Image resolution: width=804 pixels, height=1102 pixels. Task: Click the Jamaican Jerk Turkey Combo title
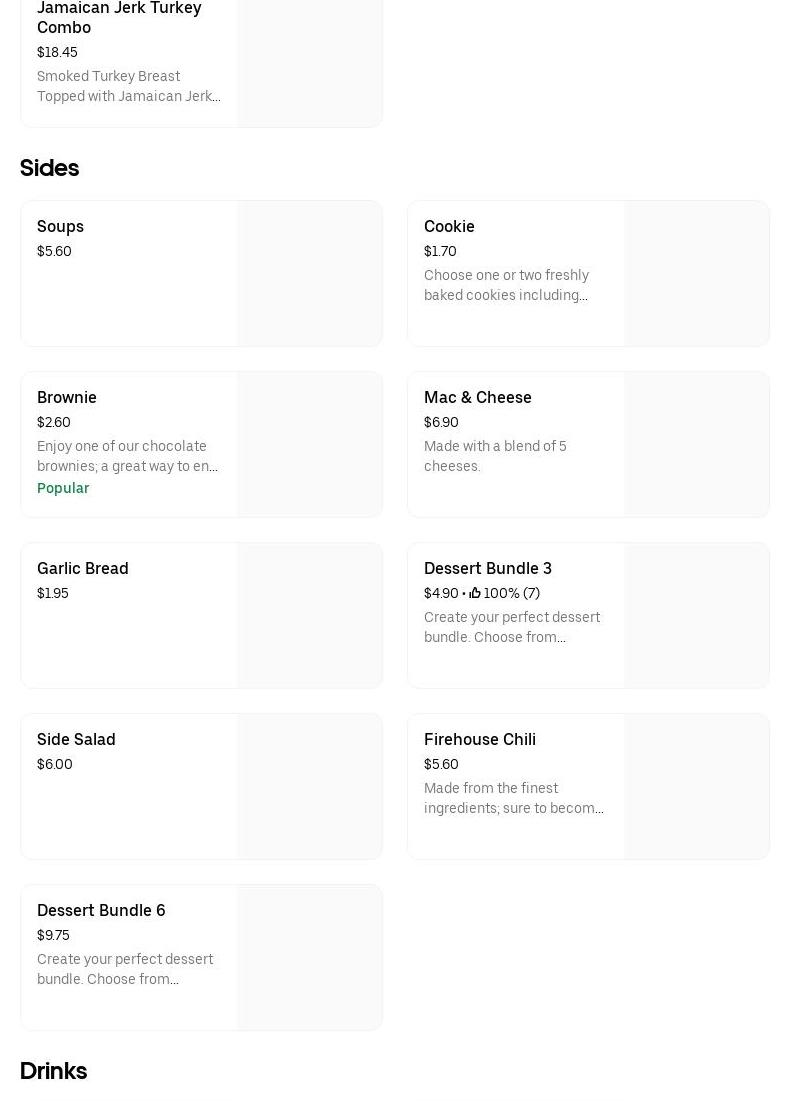pyautogui.click(x=119, y=17)
